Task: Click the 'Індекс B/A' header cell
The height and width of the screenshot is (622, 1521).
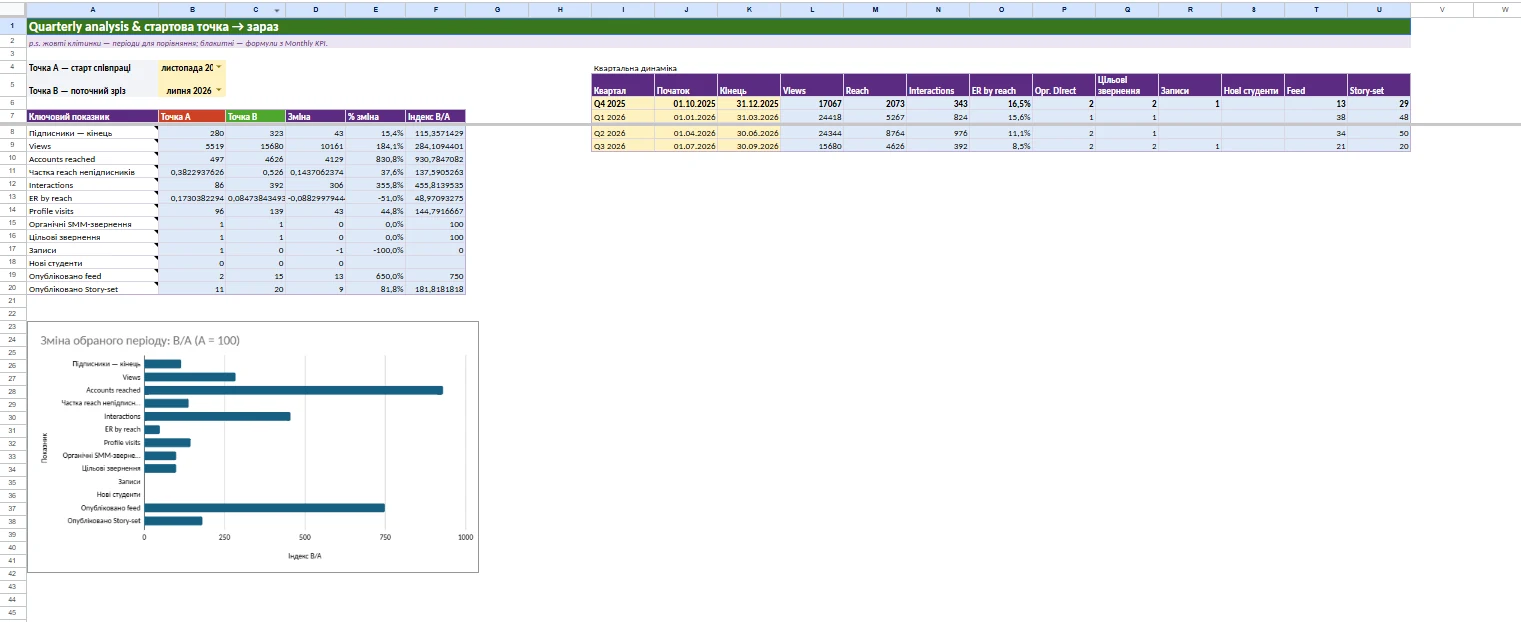Action: (x=435, y=116)
